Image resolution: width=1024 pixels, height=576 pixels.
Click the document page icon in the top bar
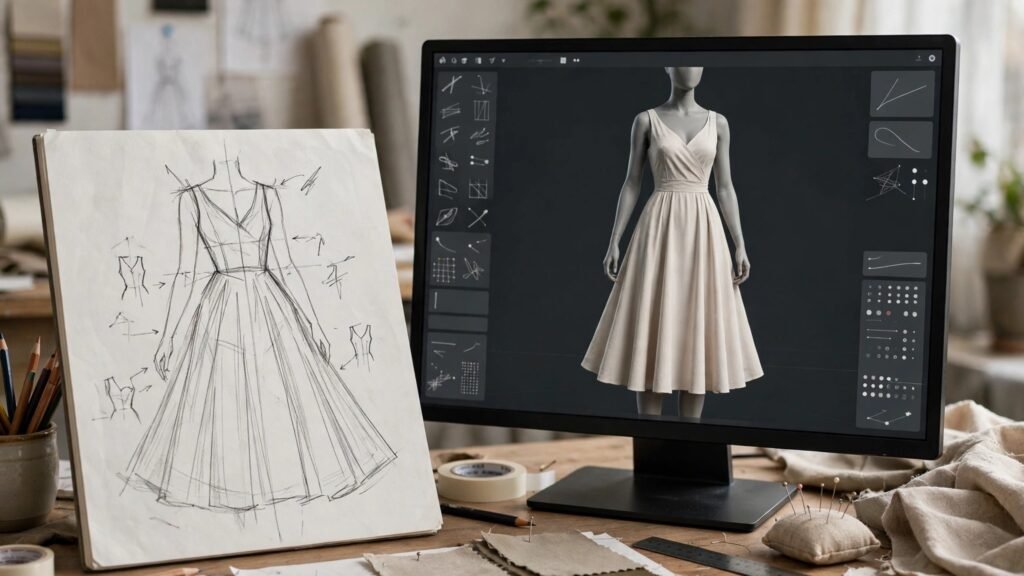tap(478, 60)
